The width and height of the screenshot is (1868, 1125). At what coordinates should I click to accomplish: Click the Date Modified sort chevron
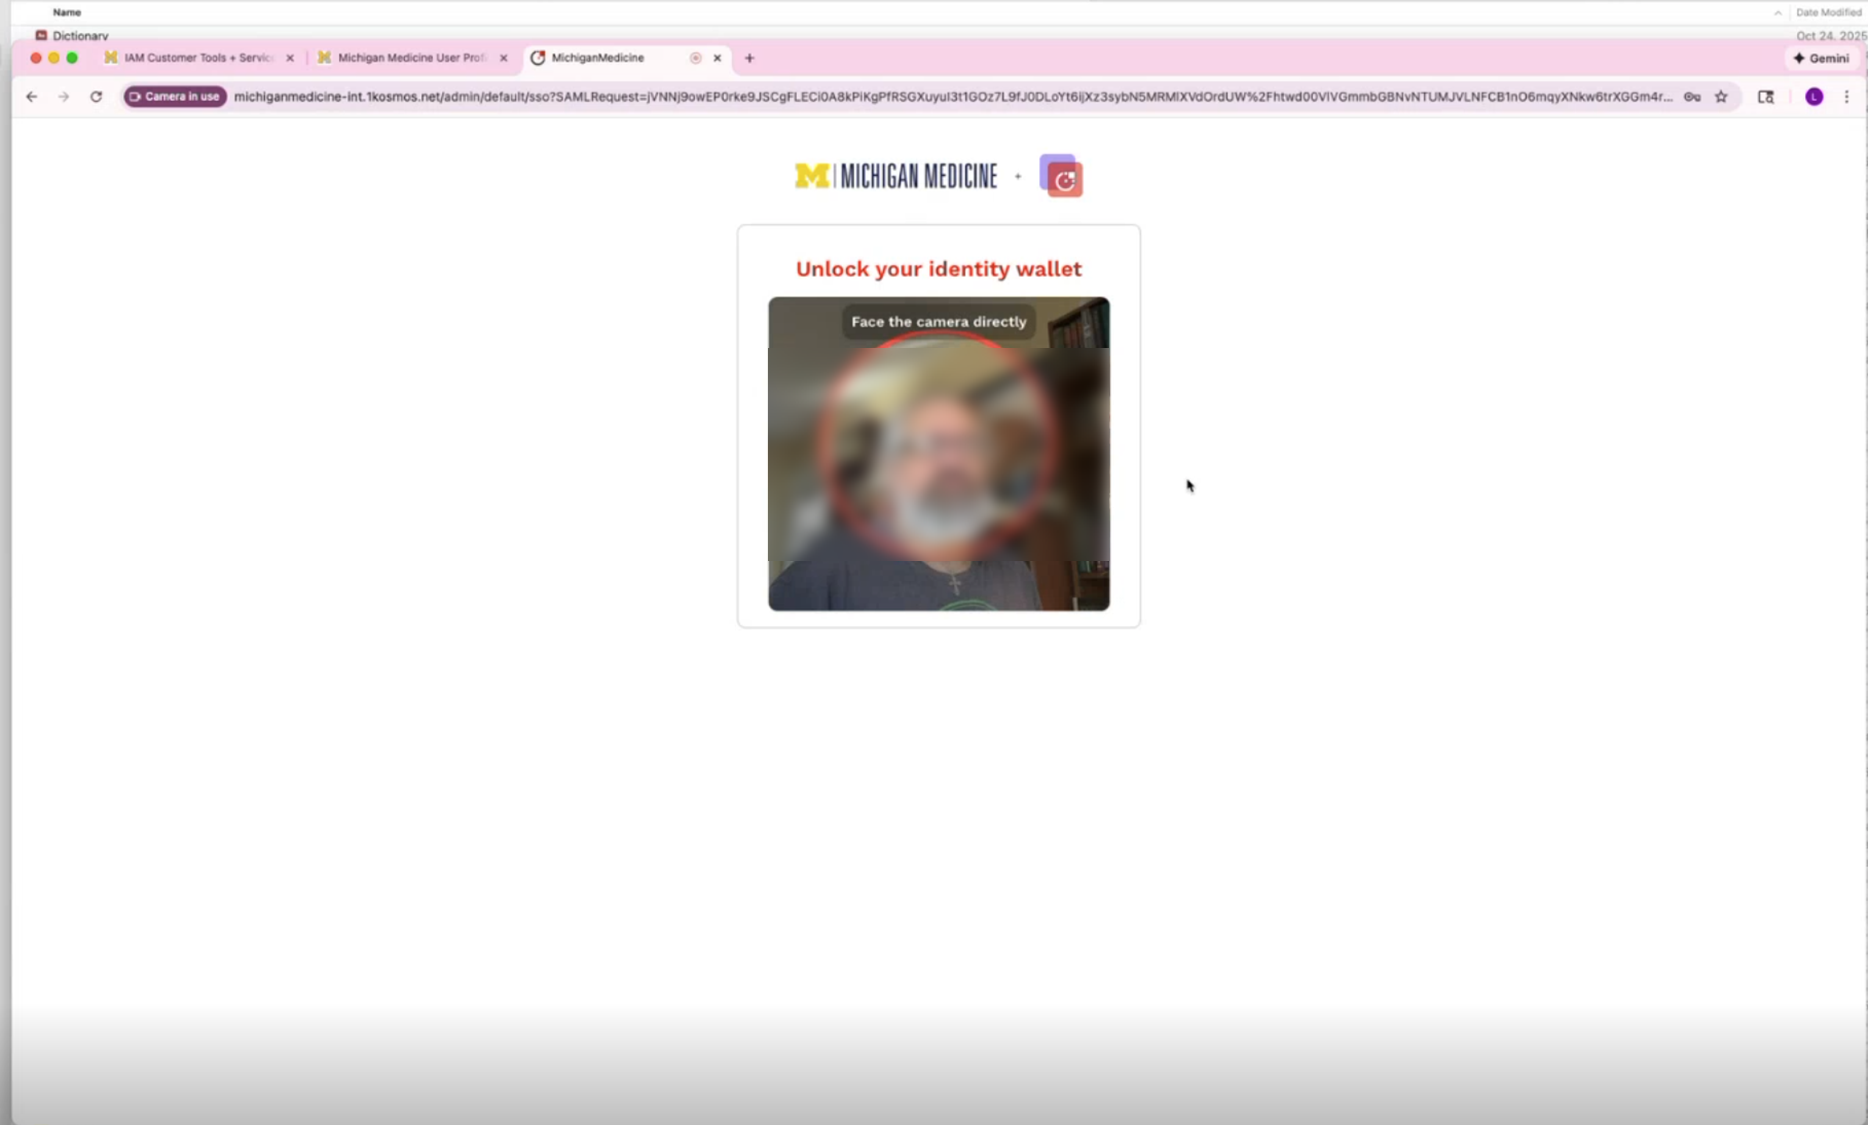(1777, 13)
